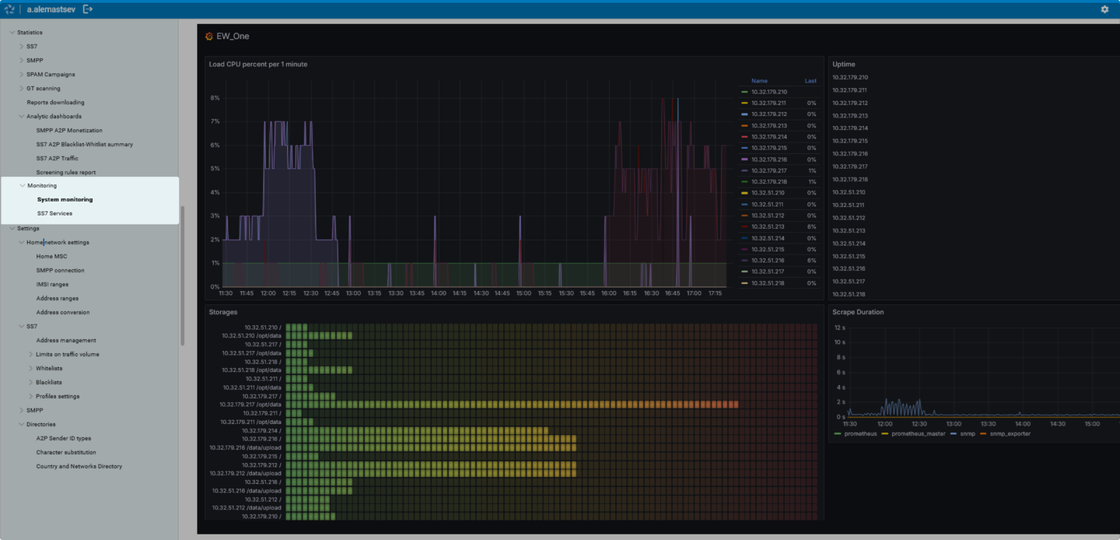Click the logout icon beside a.alemastsev
Image resolution: width=1120 pixels, height=540 pixels.
tap(88, 9)
